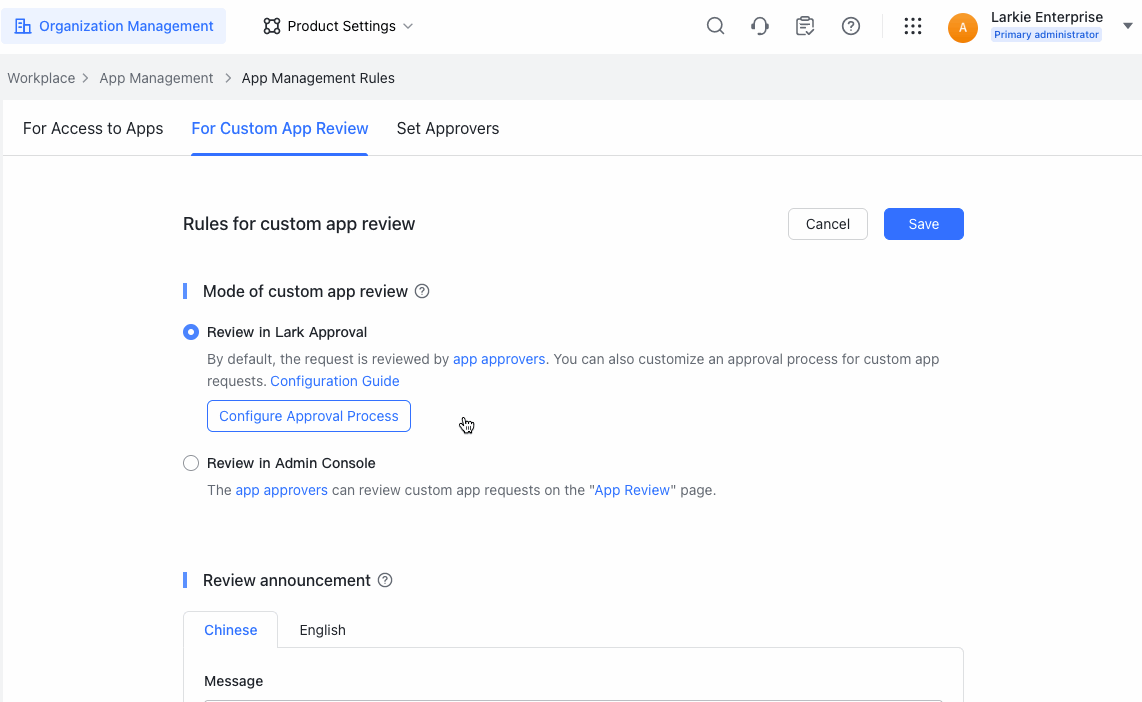Click the help icon beside Mode of custom app review
The height and width of the screenshot is (702, 1142).
click(x=422, y=291)
